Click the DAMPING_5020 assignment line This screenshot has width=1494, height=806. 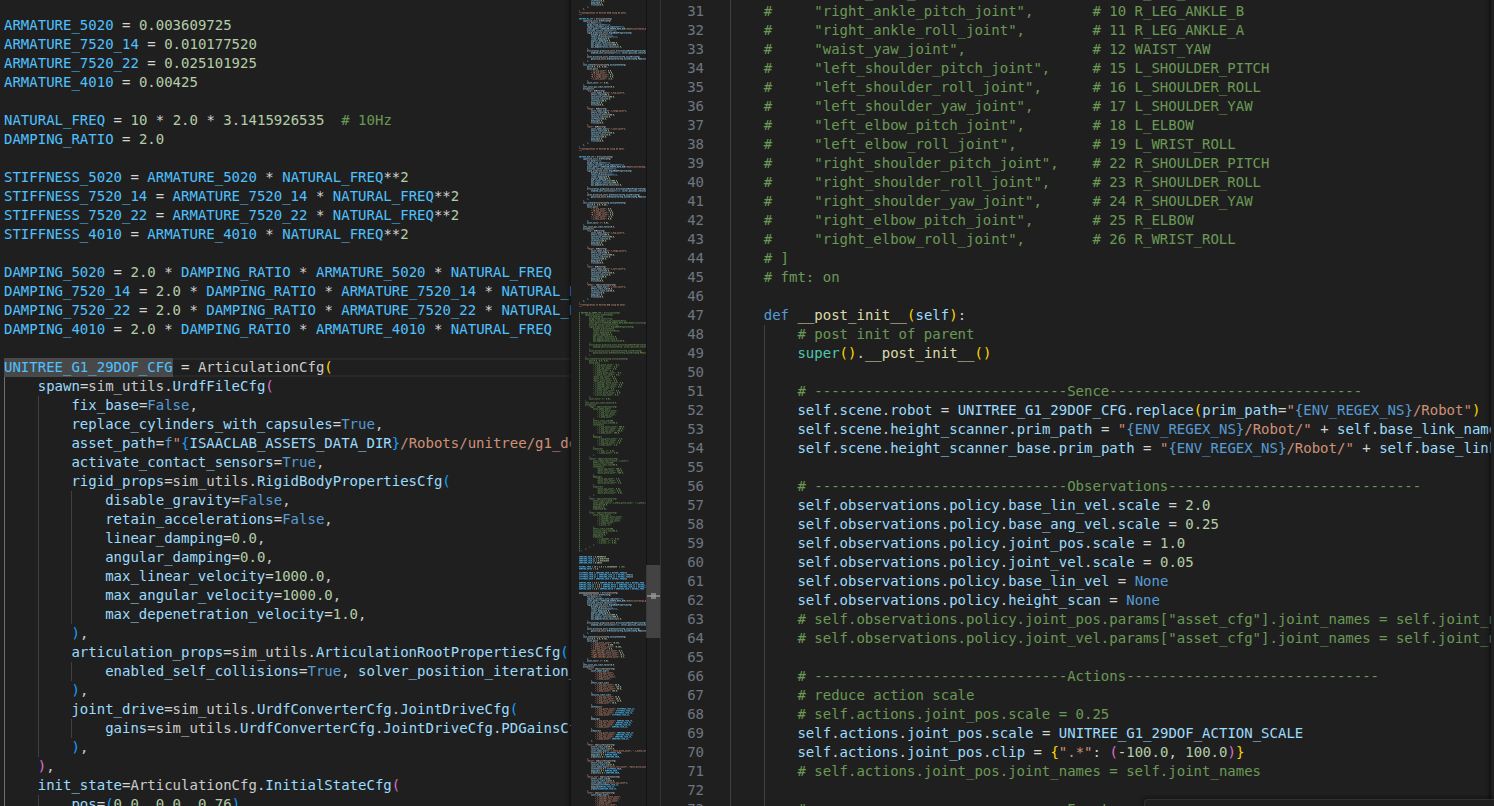click(x=278, y=272)
